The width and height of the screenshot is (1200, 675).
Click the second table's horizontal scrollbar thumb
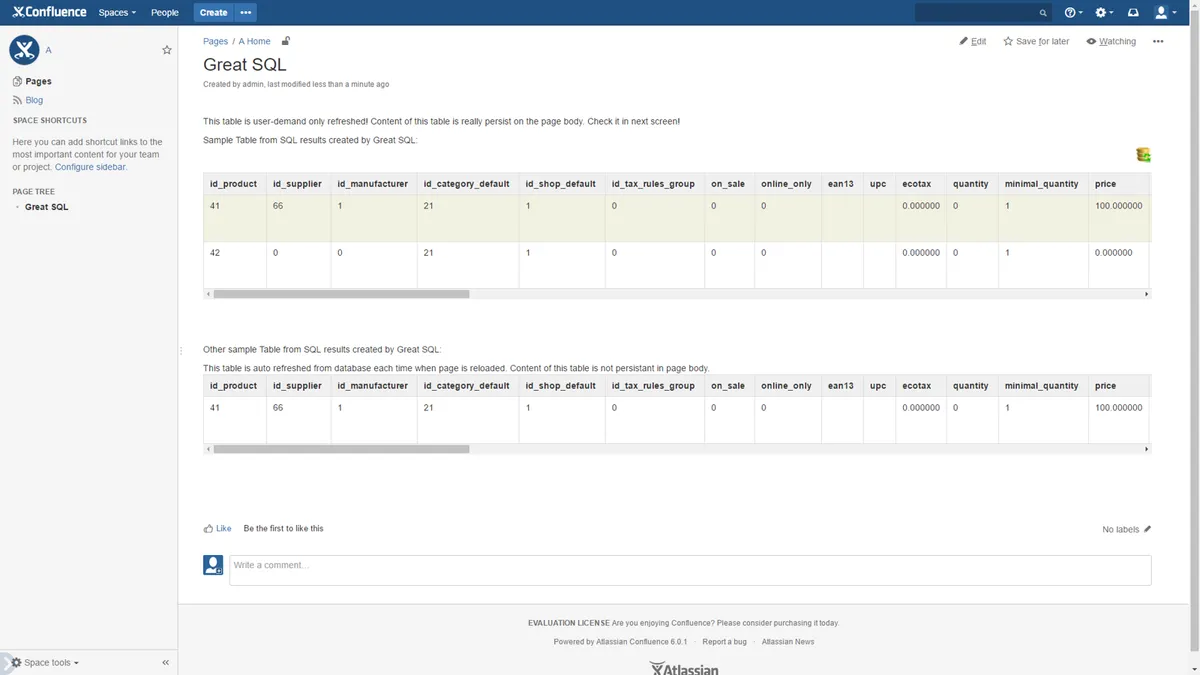click(x=341, y=449)
